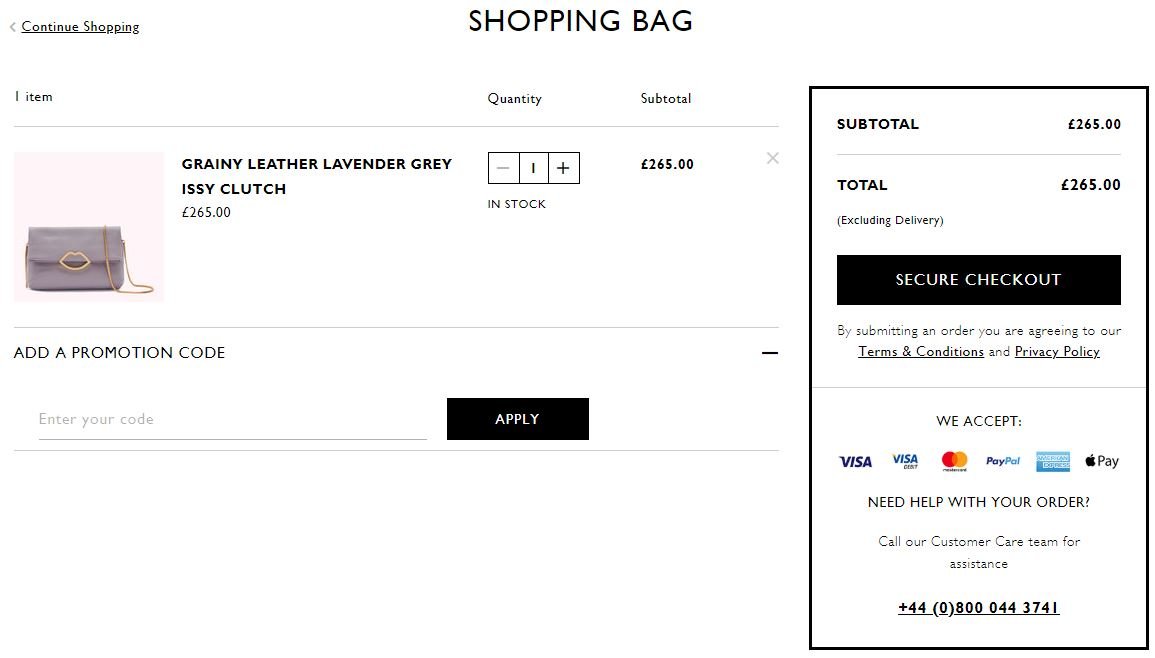1155x658 pixels.
Task: Open the lavender grey clutch product thumbnail
Action: pyautogui.click(x=88, y=228)
